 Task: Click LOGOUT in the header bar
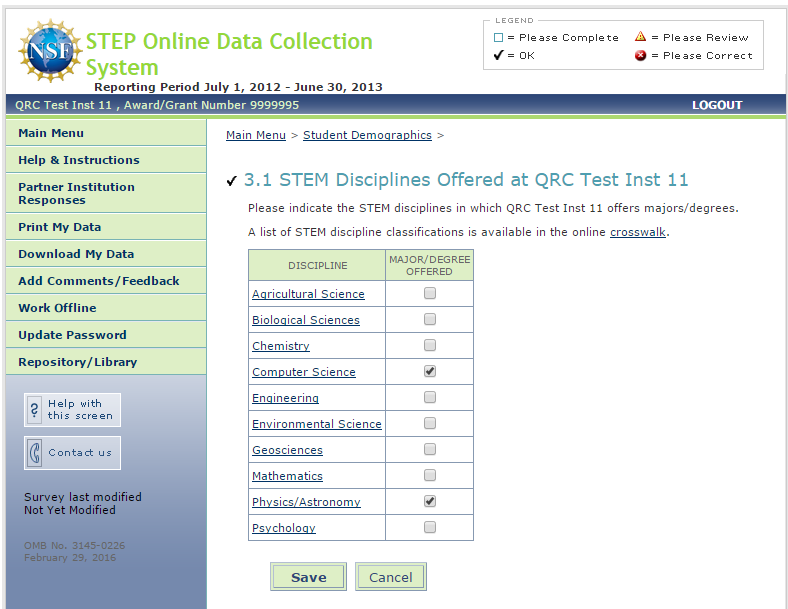point(717,106)
